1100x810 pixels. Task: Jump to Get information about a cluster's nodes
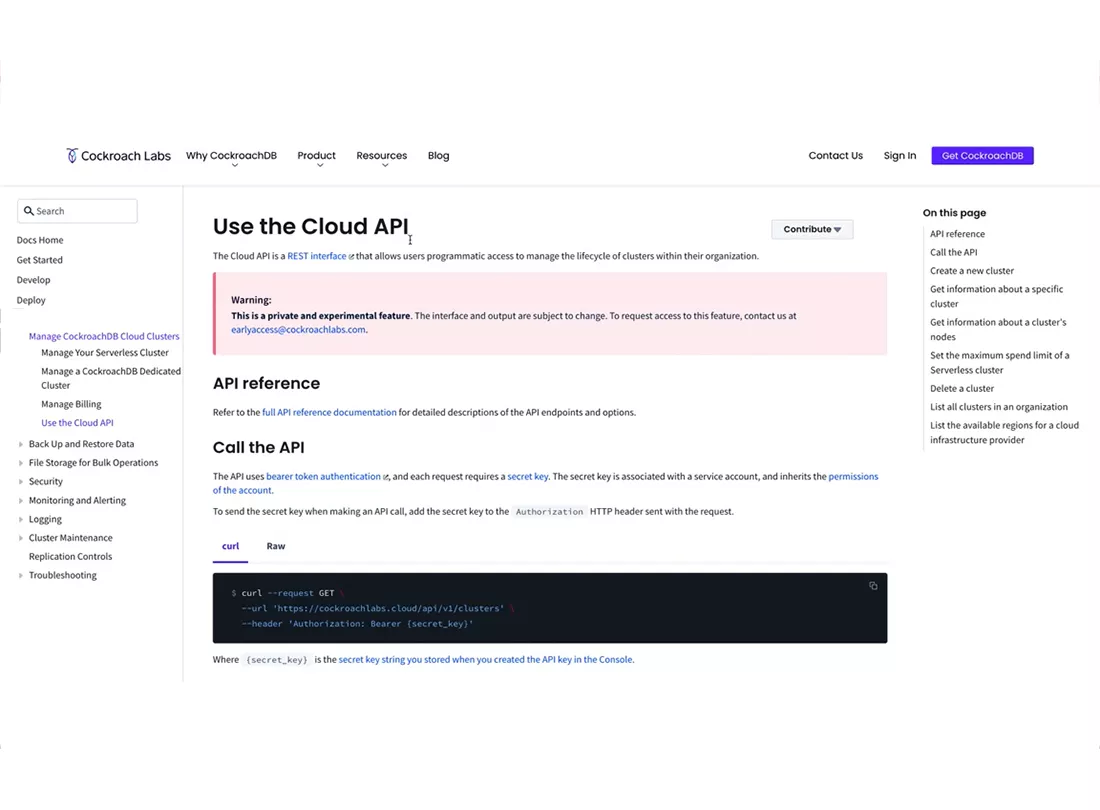click(998, 330)
